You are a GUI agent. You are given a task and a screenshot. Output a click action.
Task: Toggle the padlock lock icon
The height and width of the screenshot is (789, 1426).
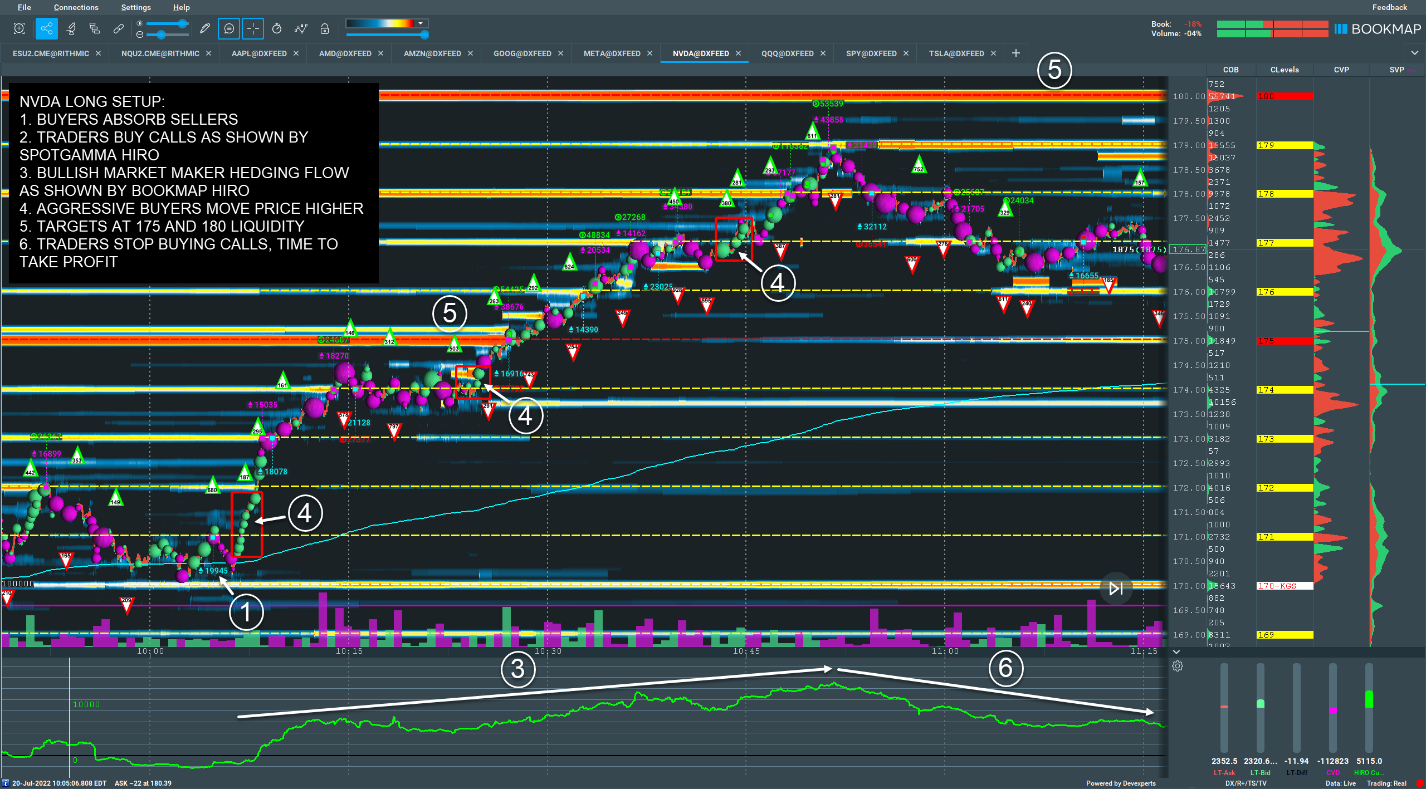click(x=325, y=28)
